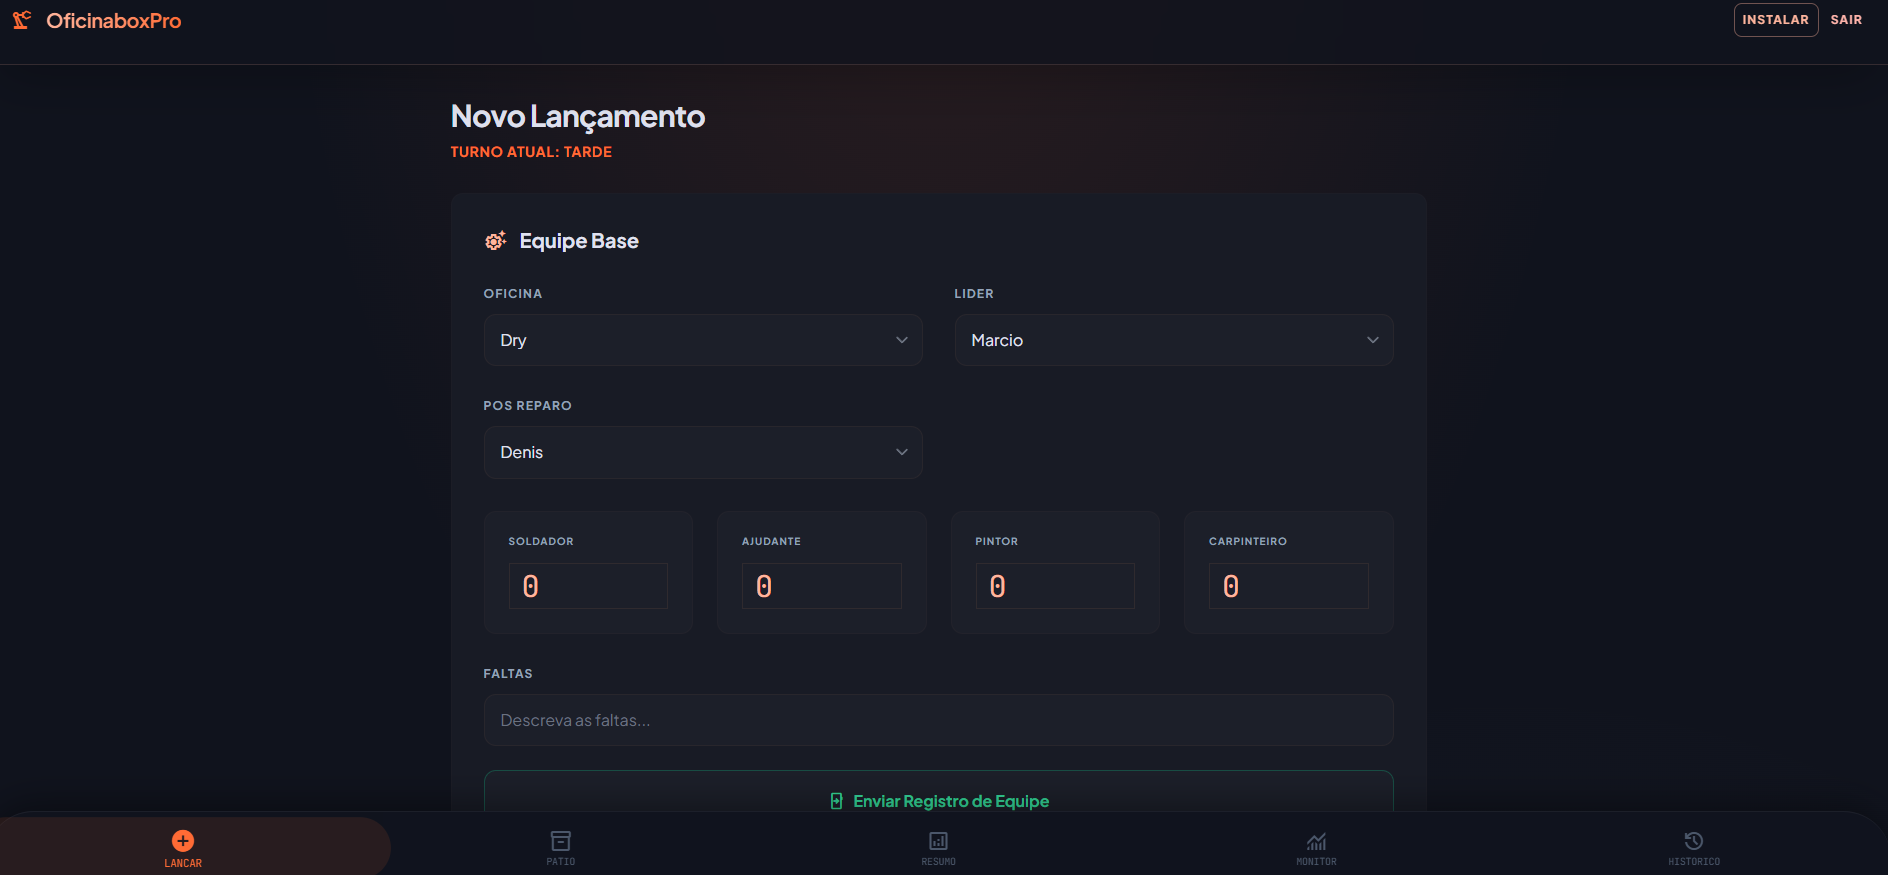This screenshot has height=875, width=1888.
Task: Submit with Enviar Registro de Equipe
Action: [939, 792]
